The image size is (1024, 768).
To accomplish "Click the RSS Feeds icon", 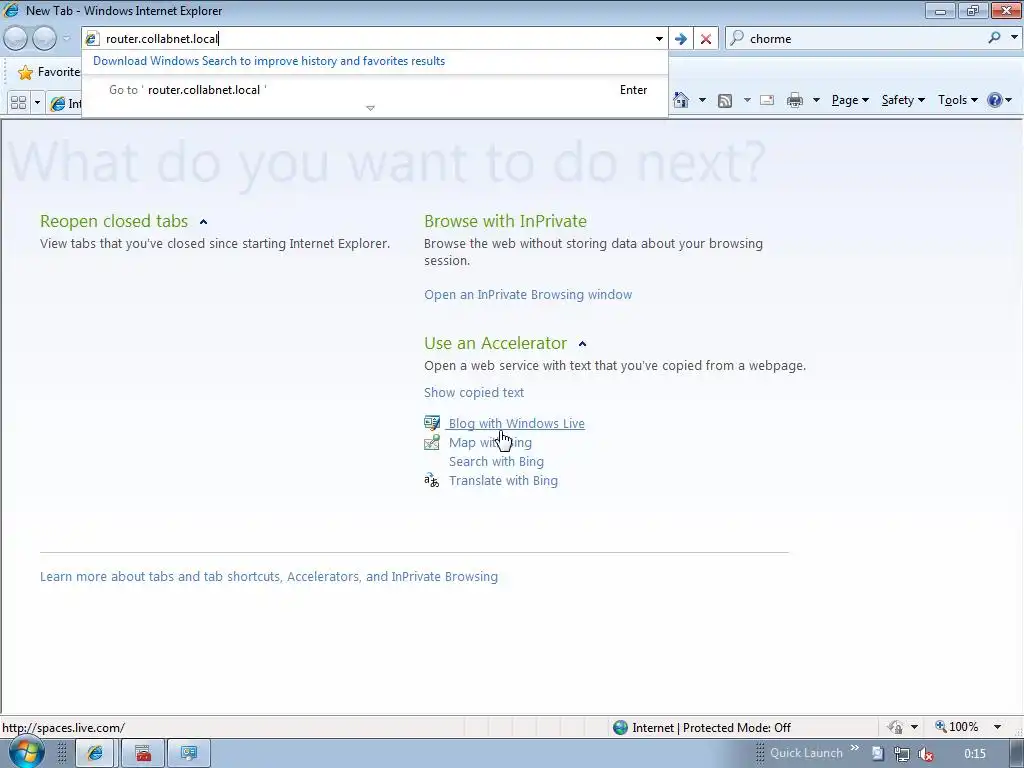I will coord(725,100).
